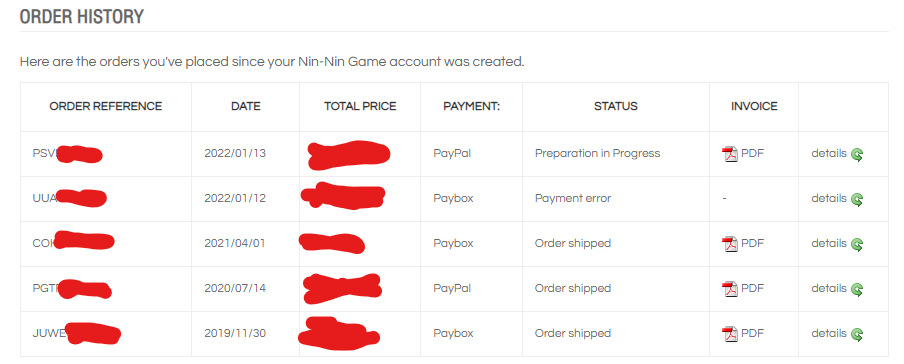Screen dimensions: 904x364
Task: Click green arrow icon for 2020/07/14 order
Action: 857,290
